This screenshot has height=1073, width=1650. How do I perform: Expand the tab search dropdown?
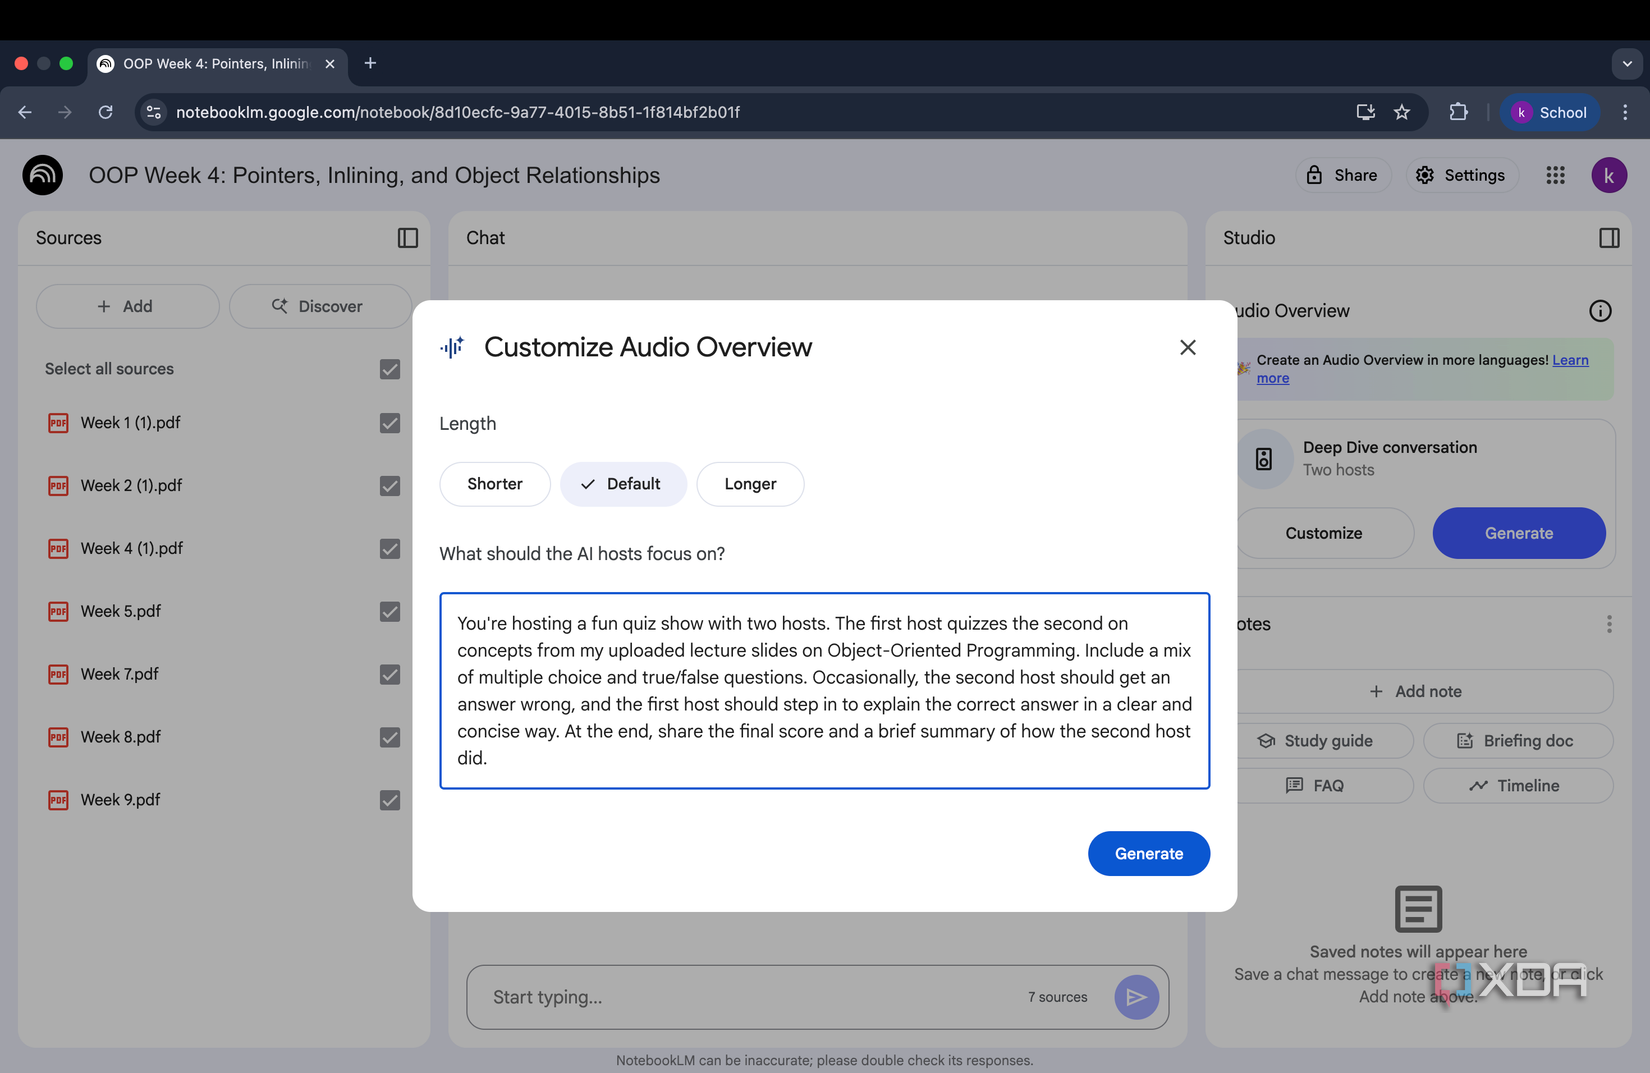1626,63
